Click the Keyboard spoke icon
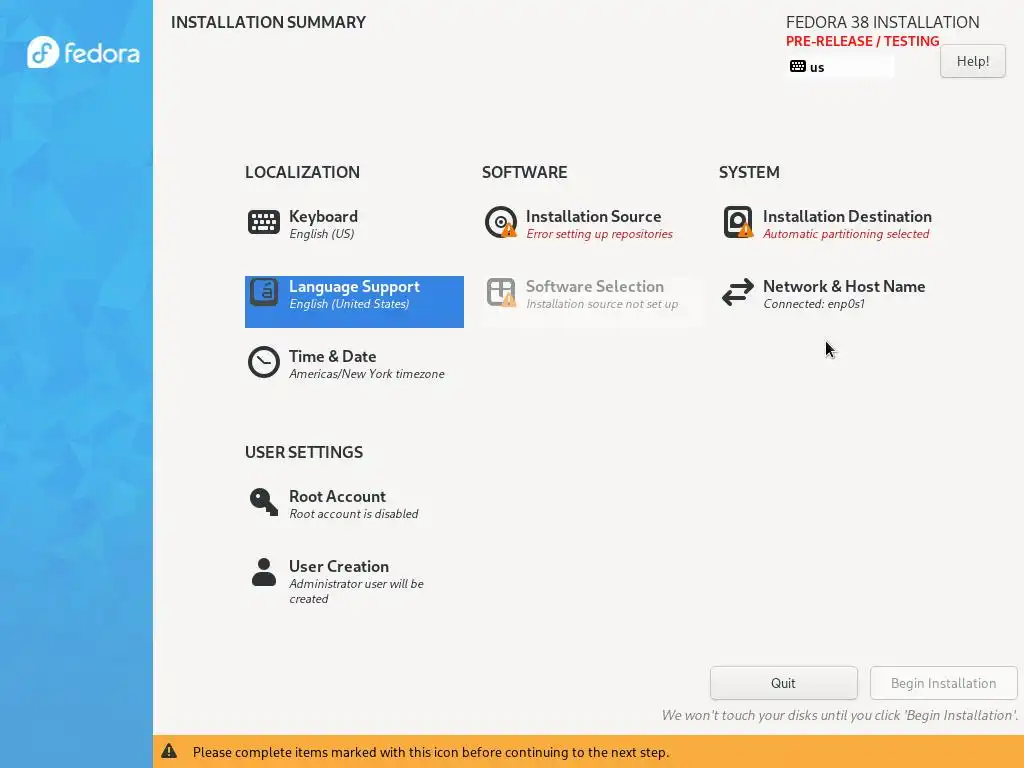Screen dimensions: 1024x768 [264, 222]
